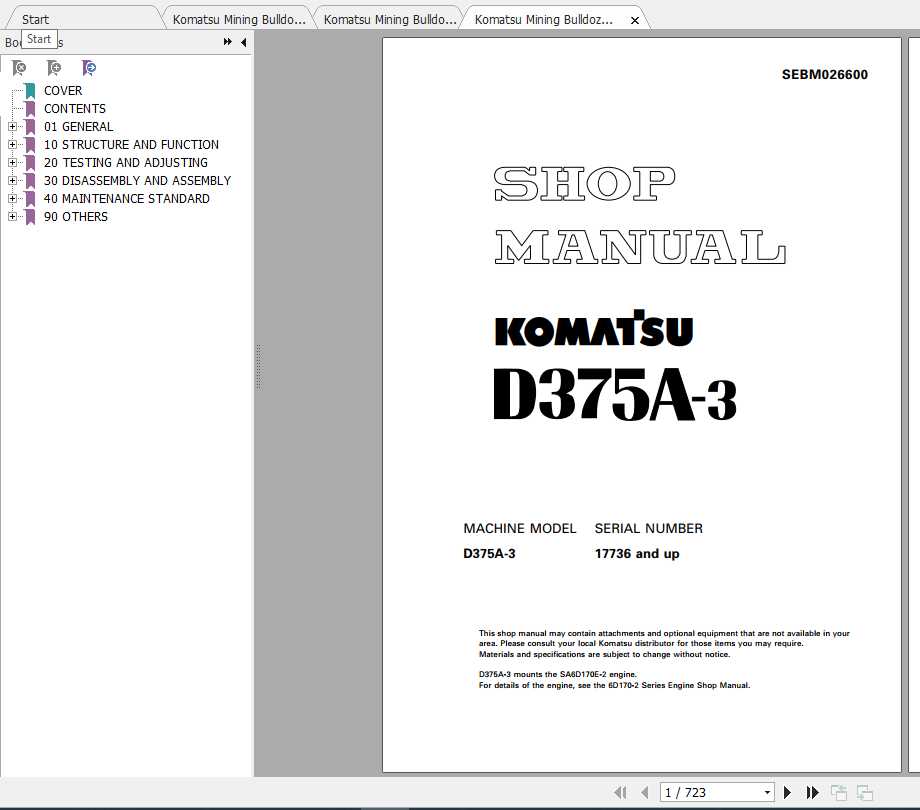Expand the 90 OTHERS bookmark node

pos(12,217)
